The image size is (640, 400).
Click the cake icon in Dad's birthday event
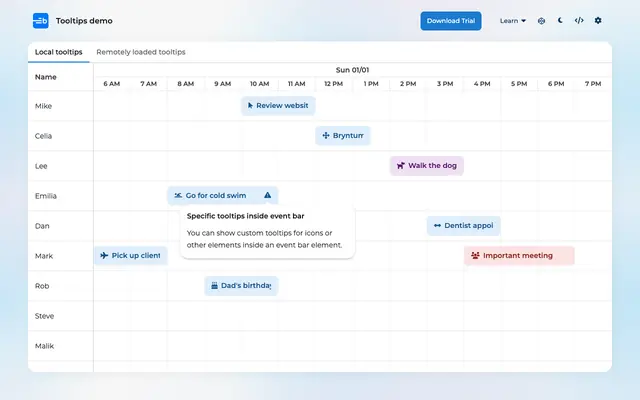click(x=214, y=285)
